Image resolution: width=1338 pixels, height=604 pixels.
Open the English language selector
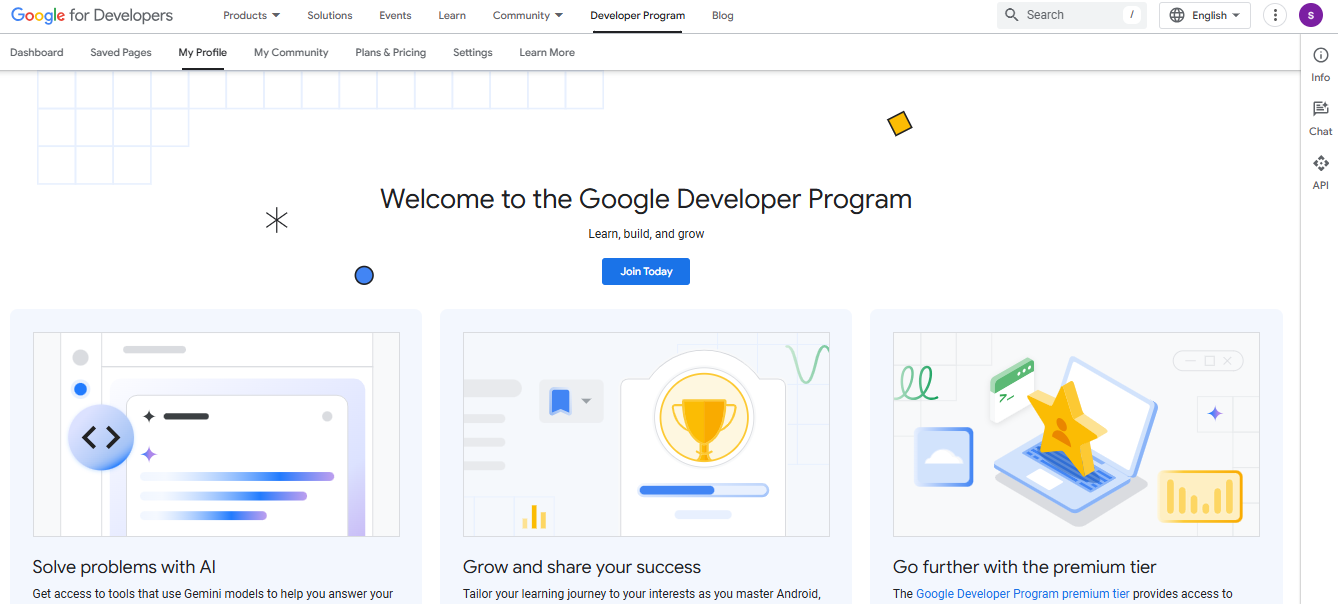[x=1205, y=15]
